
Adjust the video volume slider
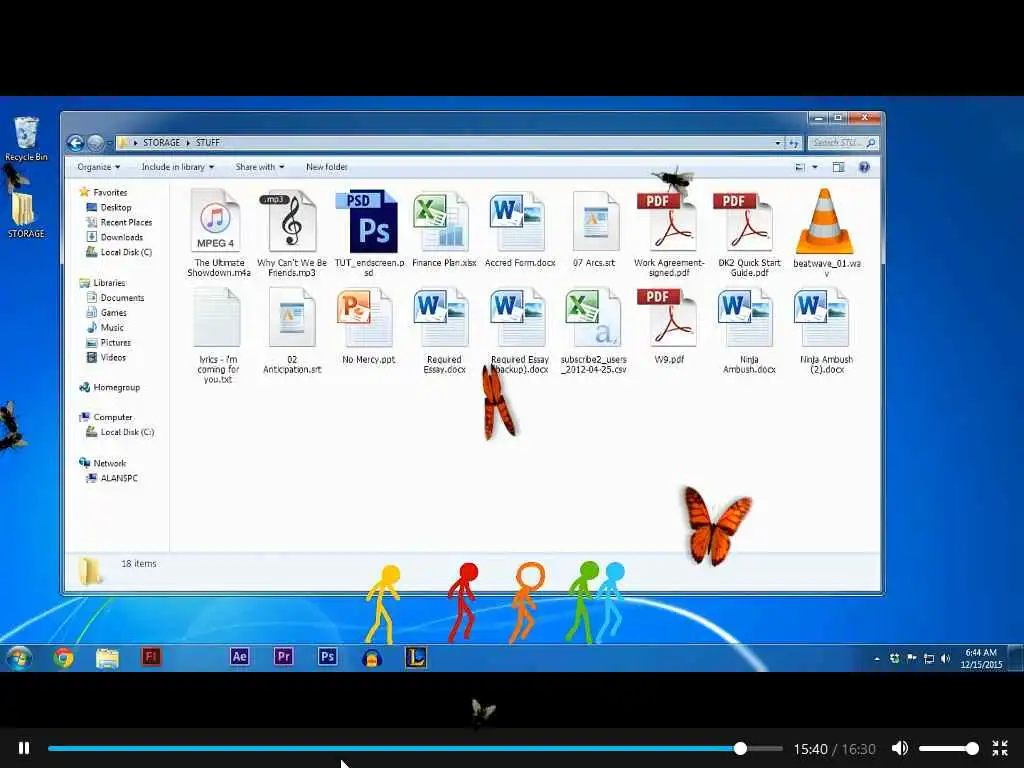click(948, 748)
